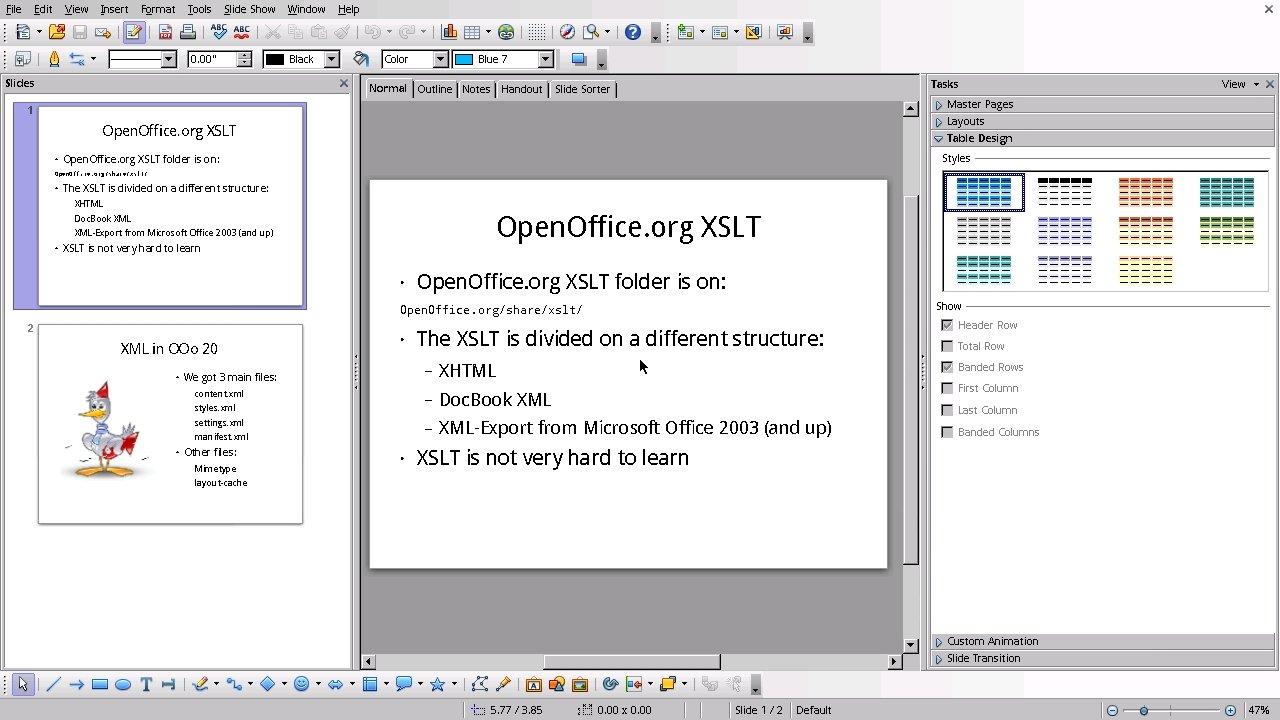Select the Ellipse drawing tool
The image size is (1280, 720).
pos(122,684)
